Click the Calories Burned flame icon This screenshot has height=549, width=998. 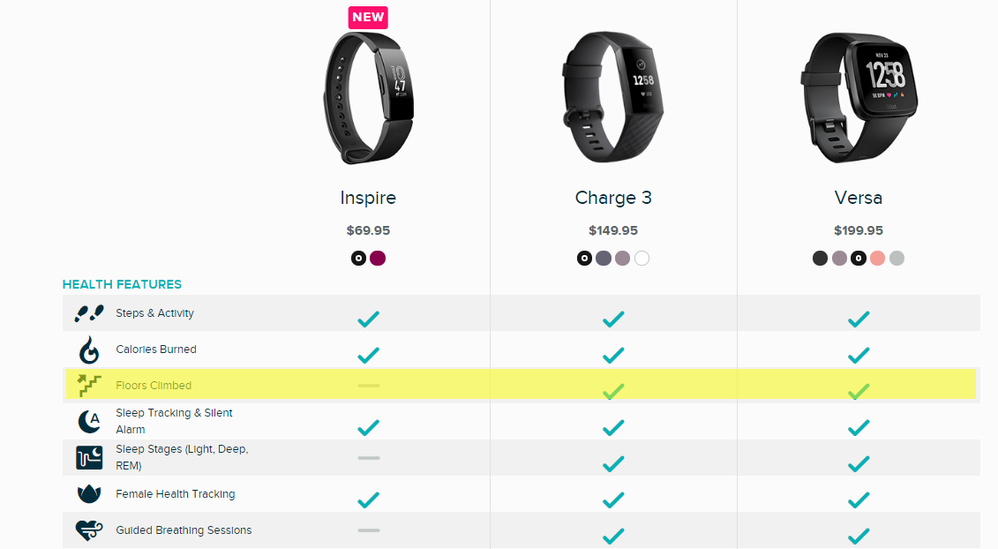(x=89, y=349)
